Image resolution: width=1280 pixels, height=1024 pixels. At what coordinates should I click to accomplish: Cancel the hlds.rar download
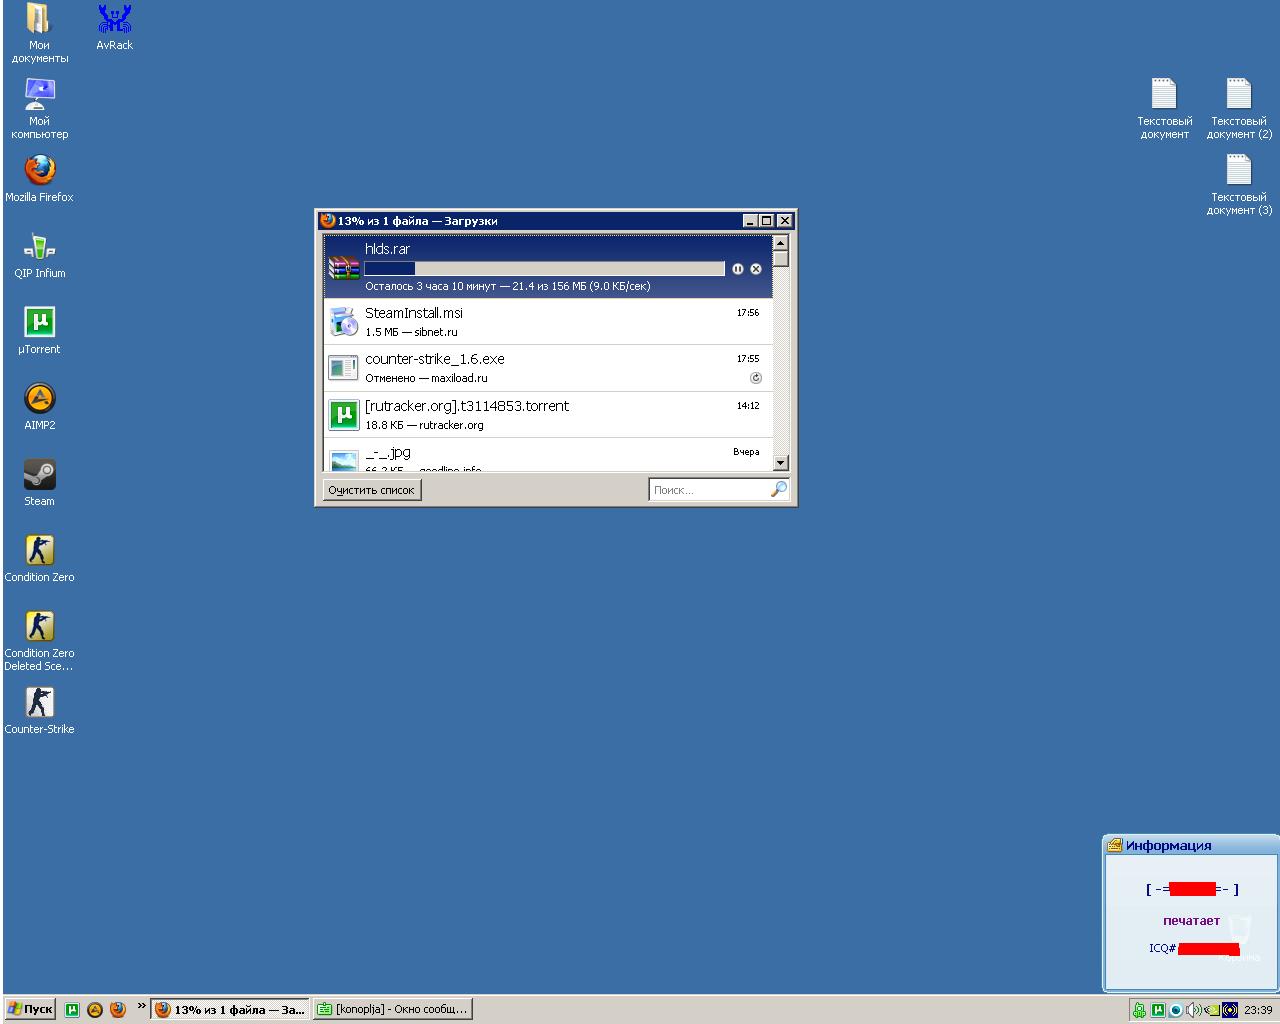pos(756,269)
